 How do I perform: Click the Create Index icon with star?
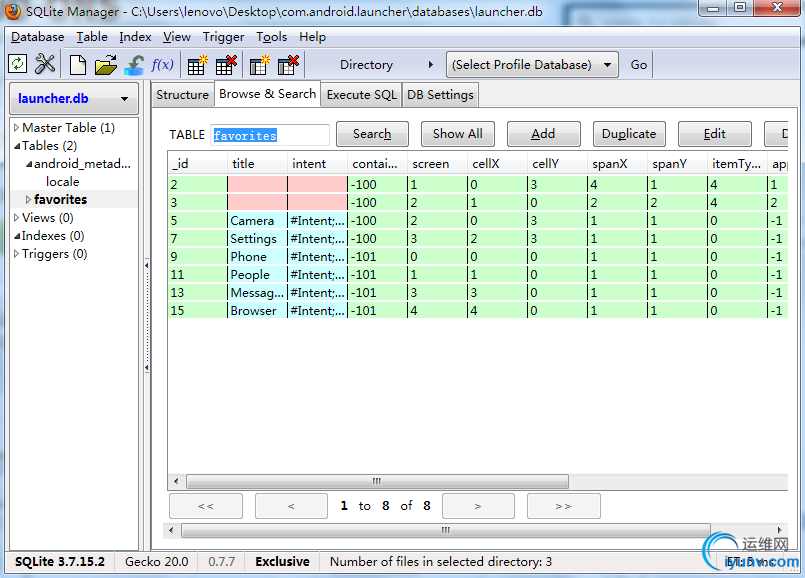click(259, 65)
